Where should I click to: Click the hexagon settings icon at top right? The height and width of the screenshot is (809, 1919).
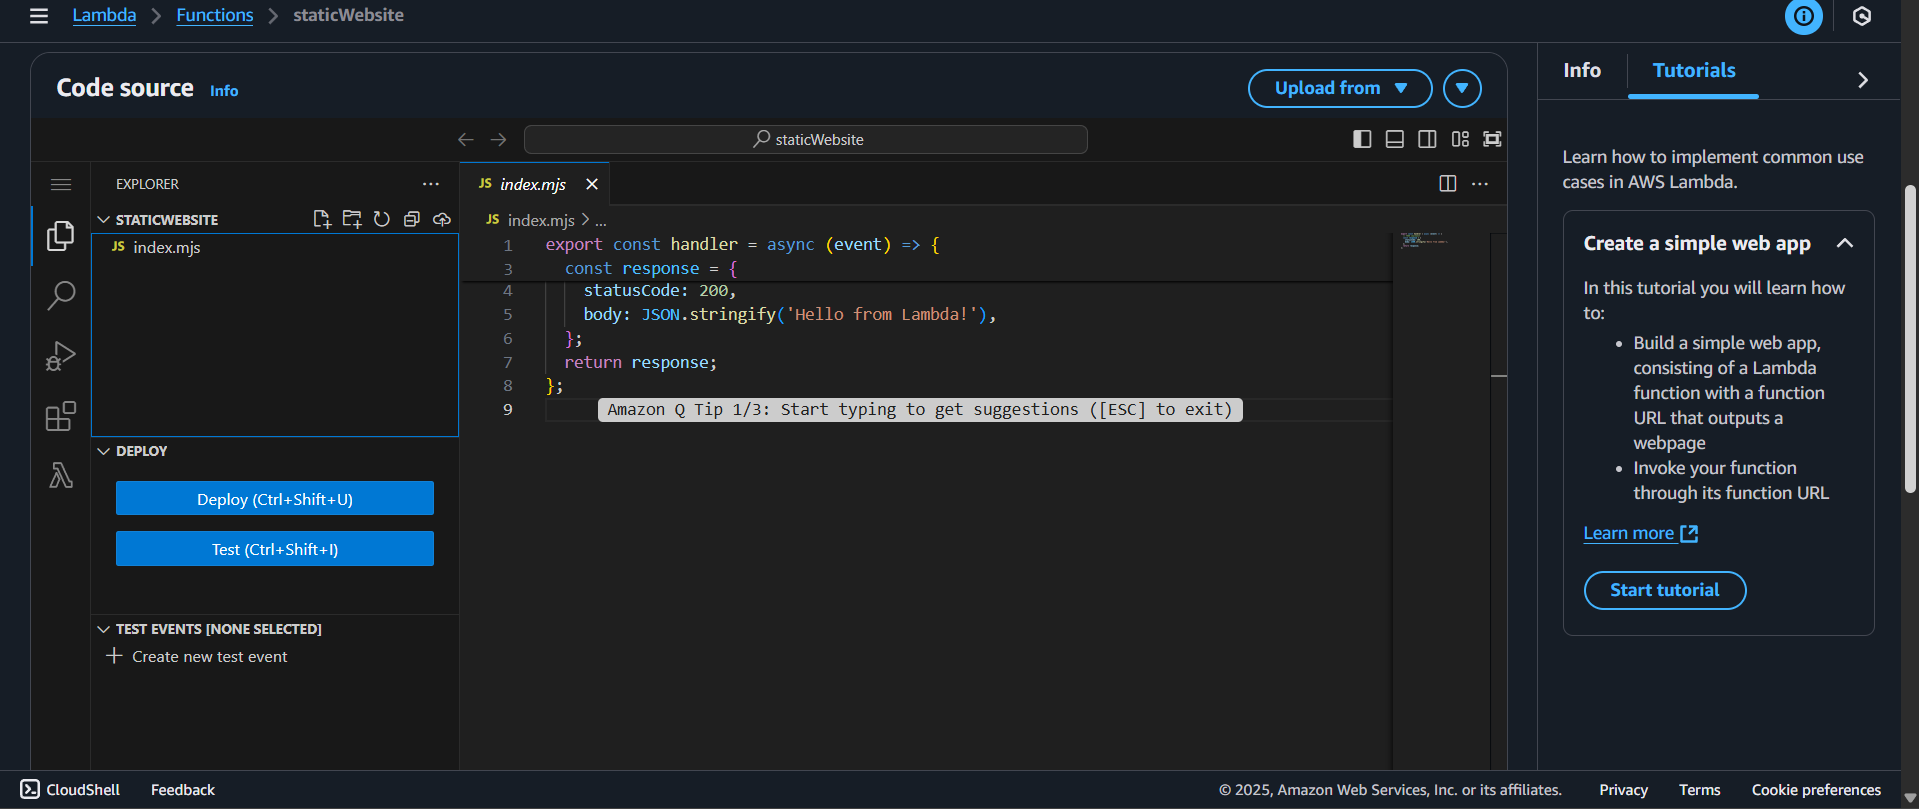click(1862, 16)
